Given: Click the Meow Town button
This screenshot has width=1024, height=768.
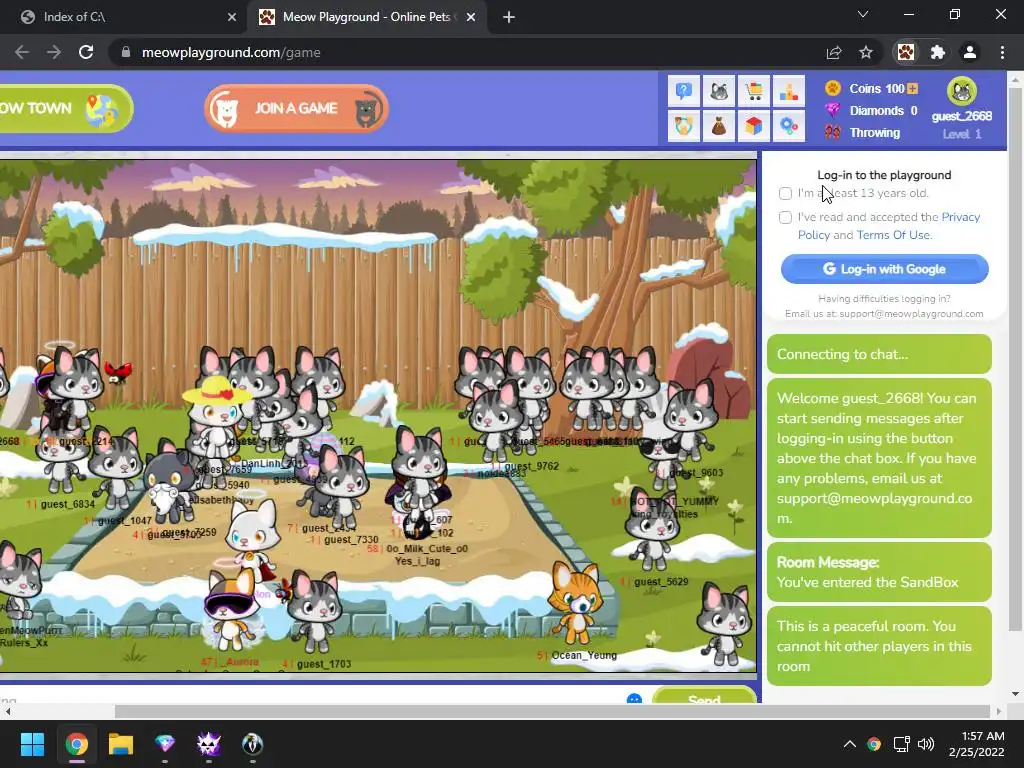Looking at the screenshot, I should [65, 108].
